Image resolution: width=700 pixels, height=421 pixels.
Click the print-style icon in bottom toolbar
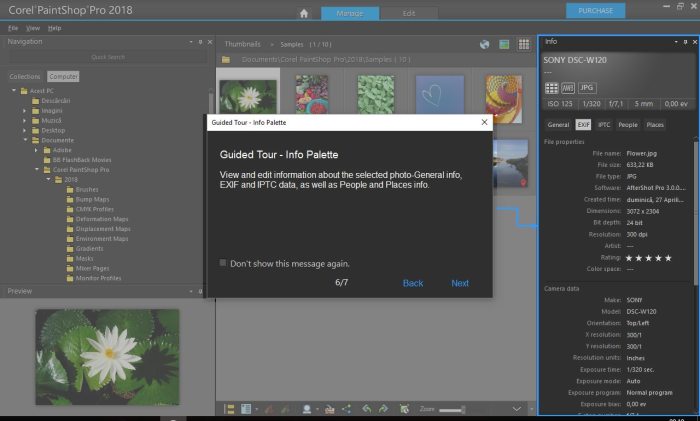tap(329, 409)
